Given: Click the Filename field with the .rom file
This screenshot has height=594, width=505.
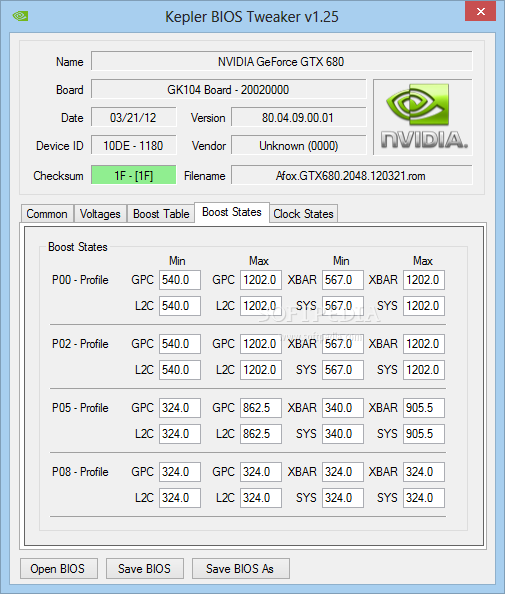Looking at the screenshot, I should [x=352, y=175].
